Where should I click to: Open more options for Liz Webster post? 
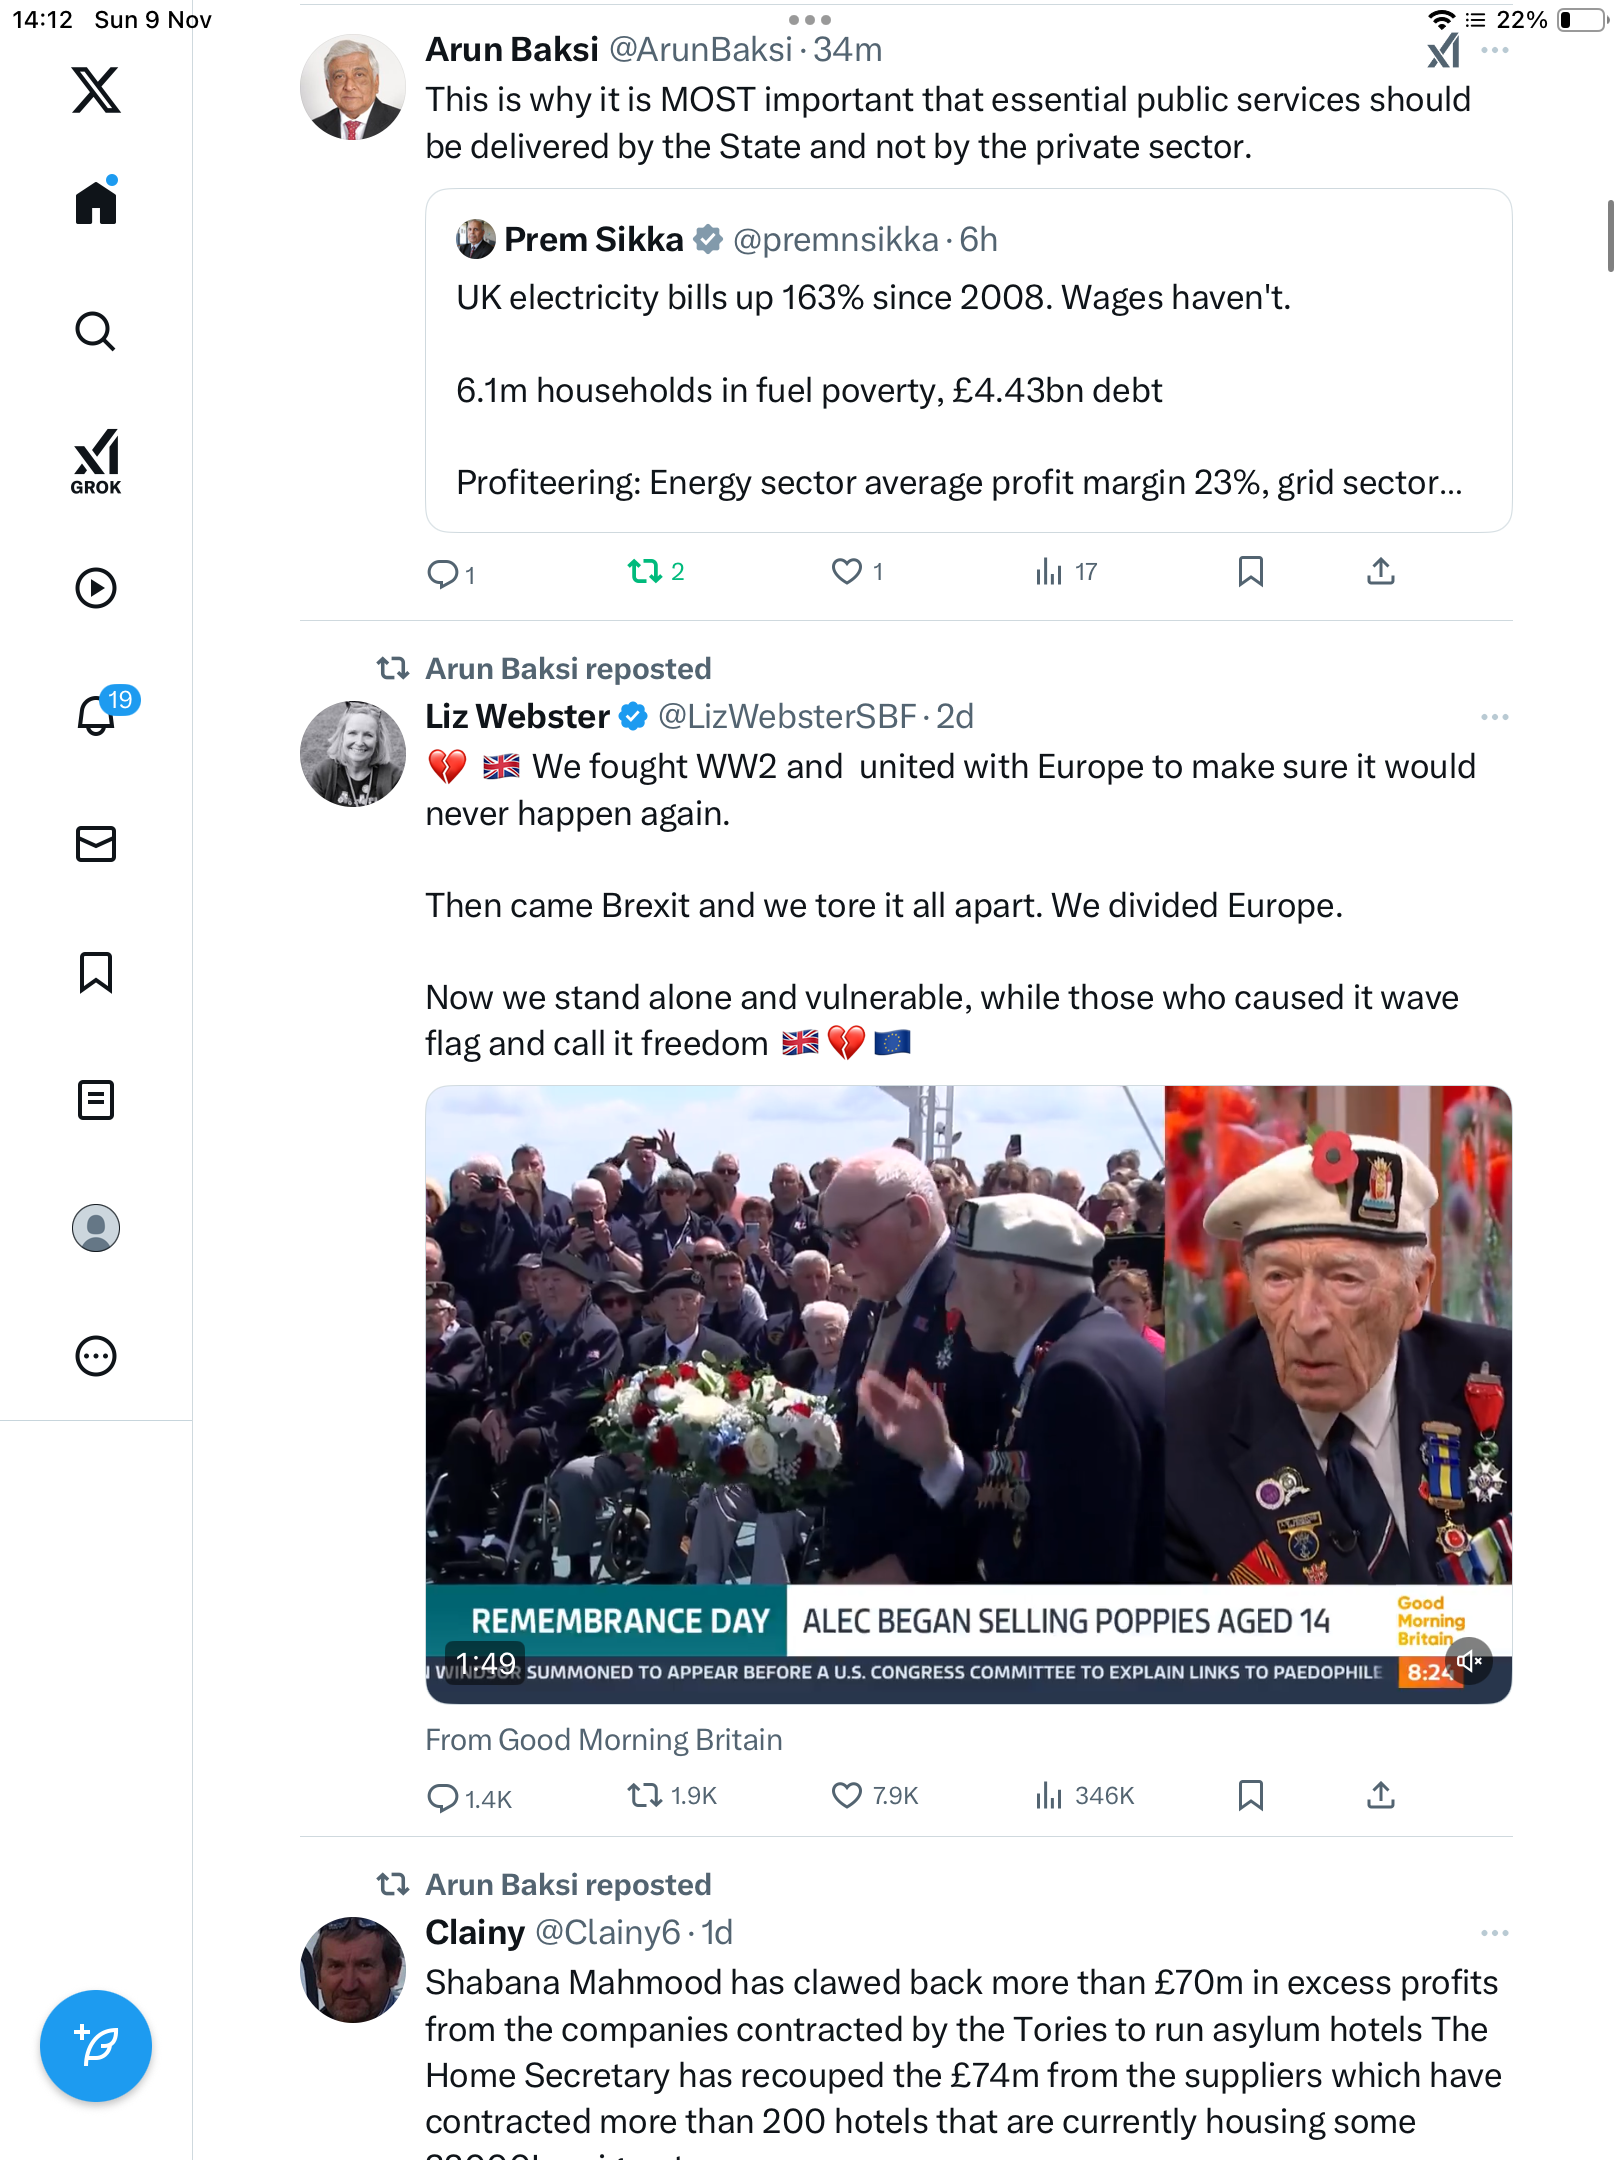[1494, 717]
